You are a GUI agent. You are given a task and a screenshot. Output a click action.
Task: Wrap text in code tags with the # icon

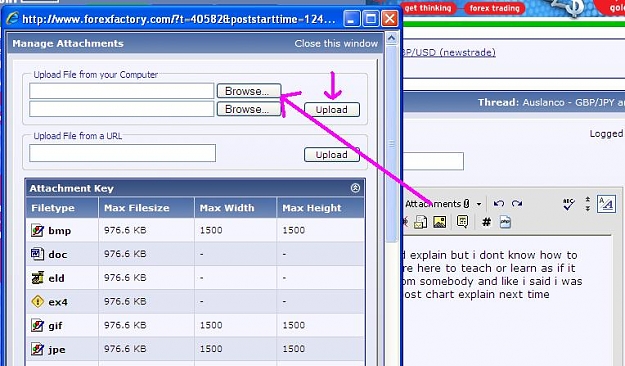[x=486, y=222]
